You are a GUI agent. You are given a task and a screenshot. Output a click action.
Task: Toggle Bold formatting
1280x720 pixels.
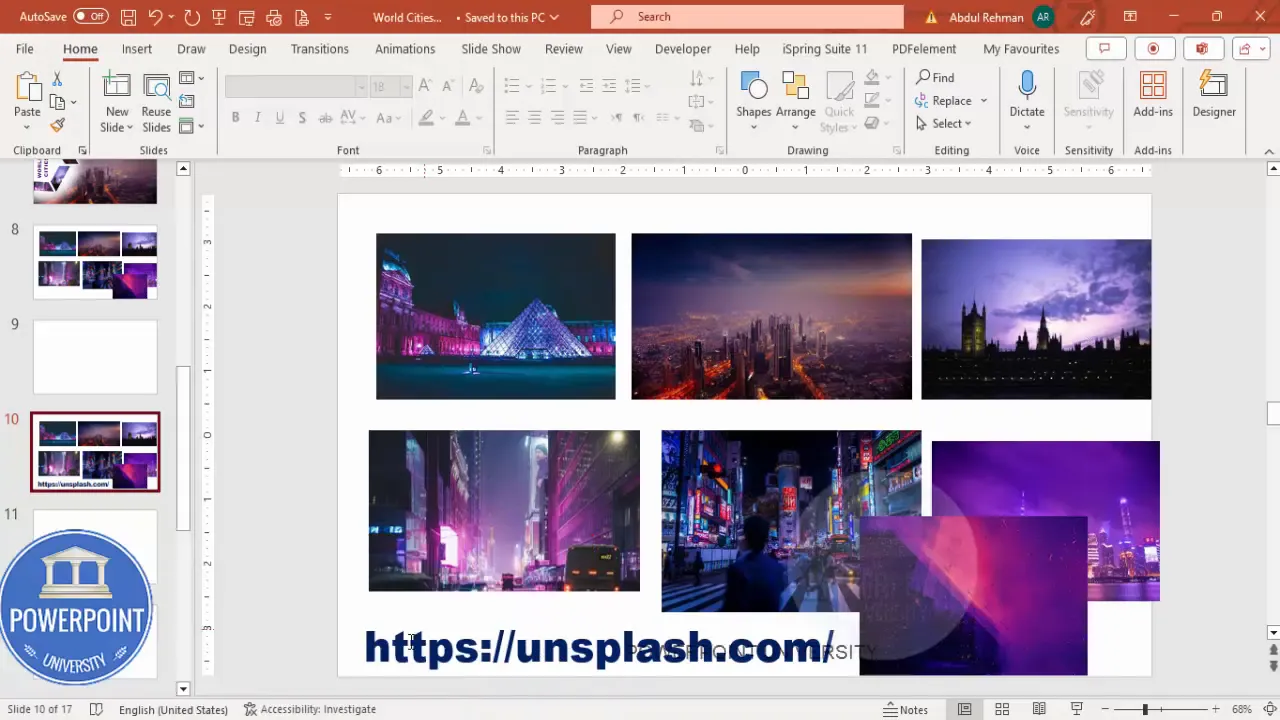click(235, 118)
